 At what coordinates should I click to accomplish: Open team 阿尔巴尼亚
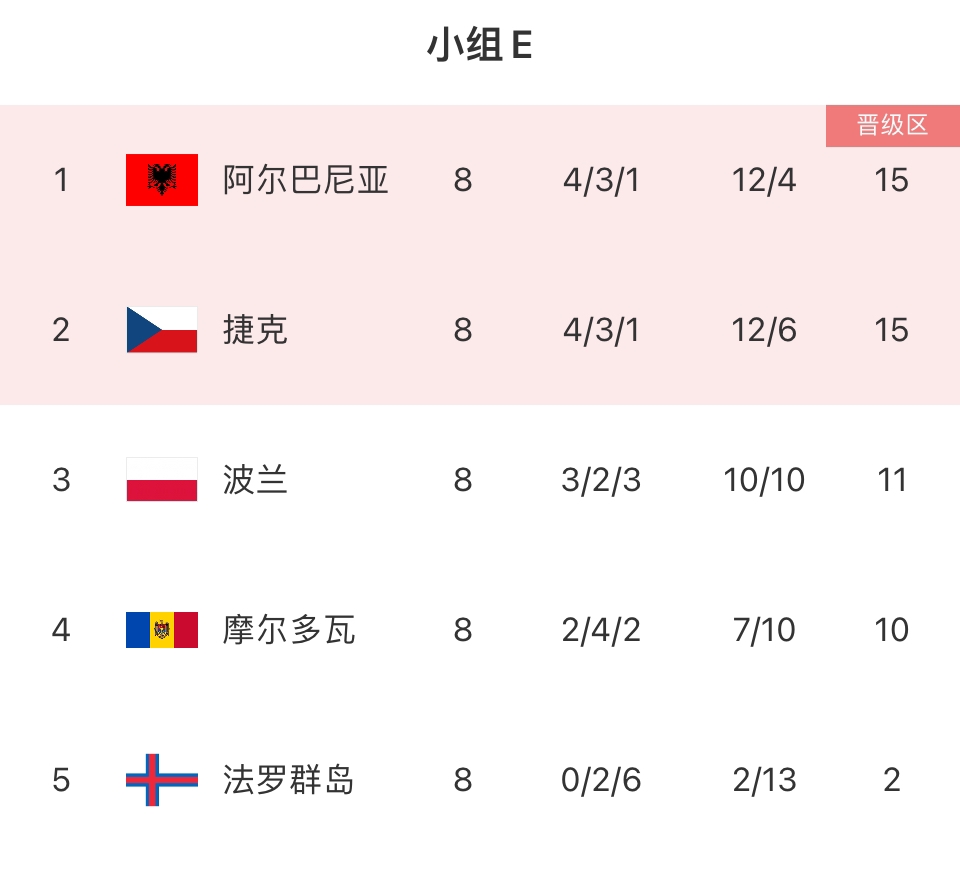305,180
